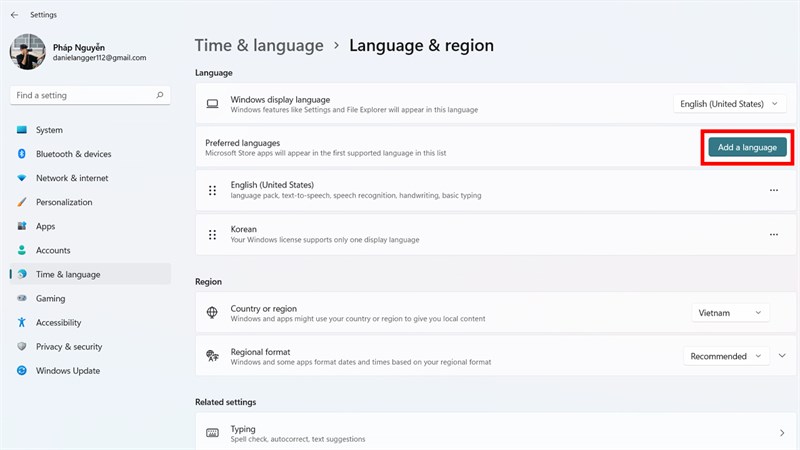Click the drag handle for English (United States)
Image resolution: width=800 pixels, height=450 pixels.
click(212, 190)
